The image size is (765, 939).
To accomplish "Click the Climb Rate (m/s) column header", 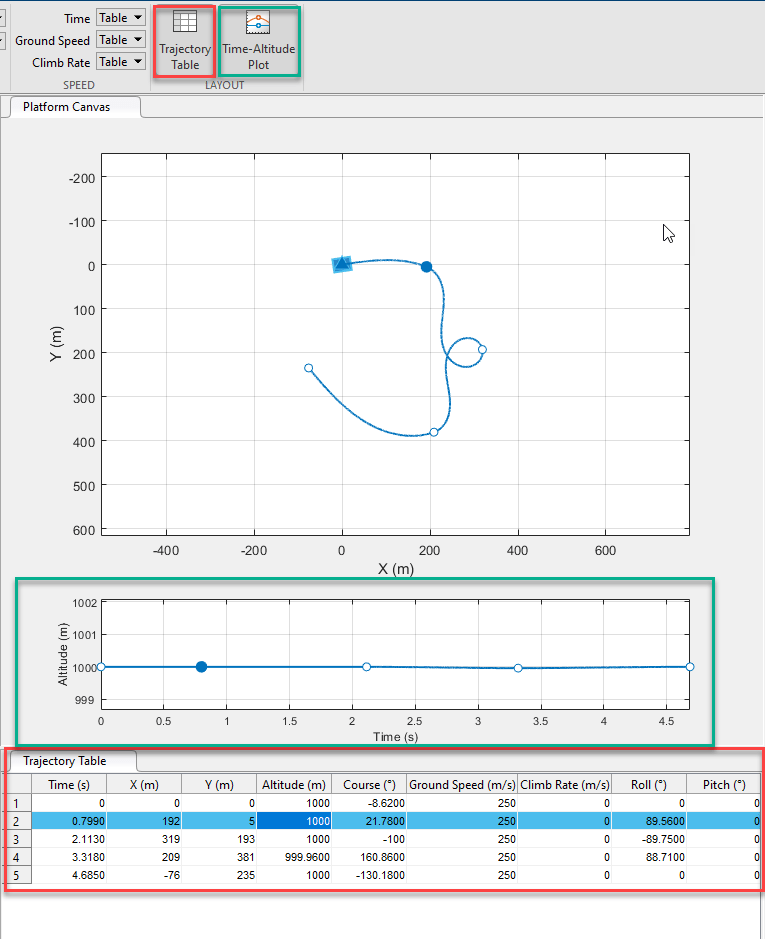I will (x=564, y=784).
